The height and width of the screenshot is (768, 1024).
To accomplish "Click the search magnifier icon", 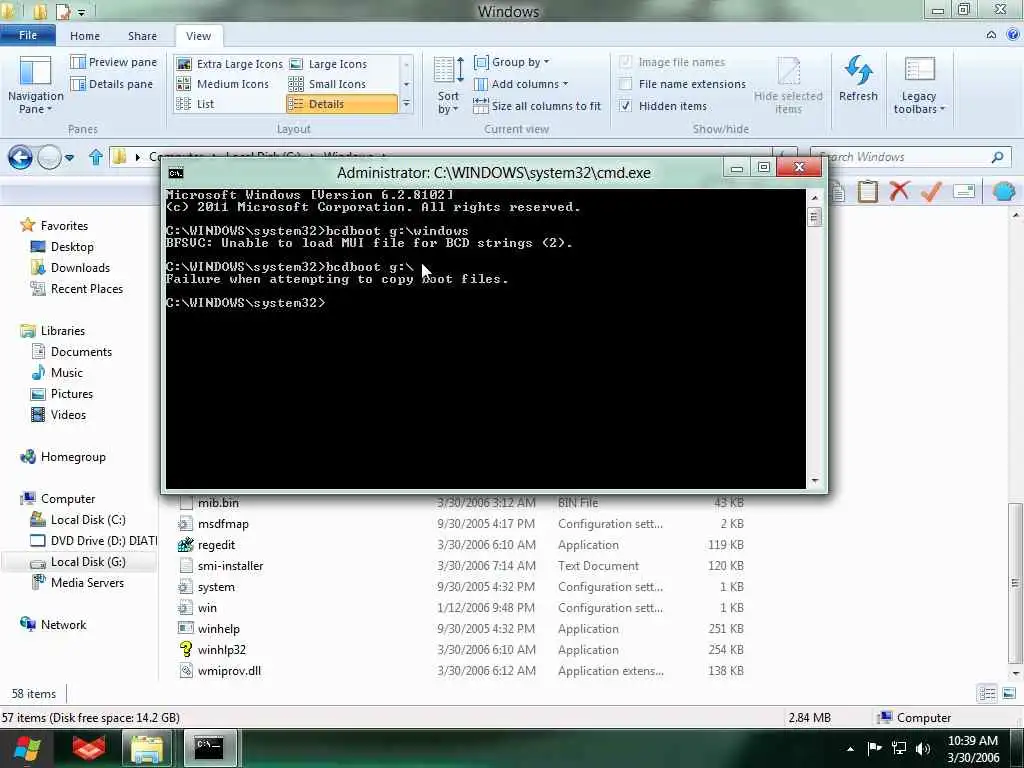I will tap(997, 157).
